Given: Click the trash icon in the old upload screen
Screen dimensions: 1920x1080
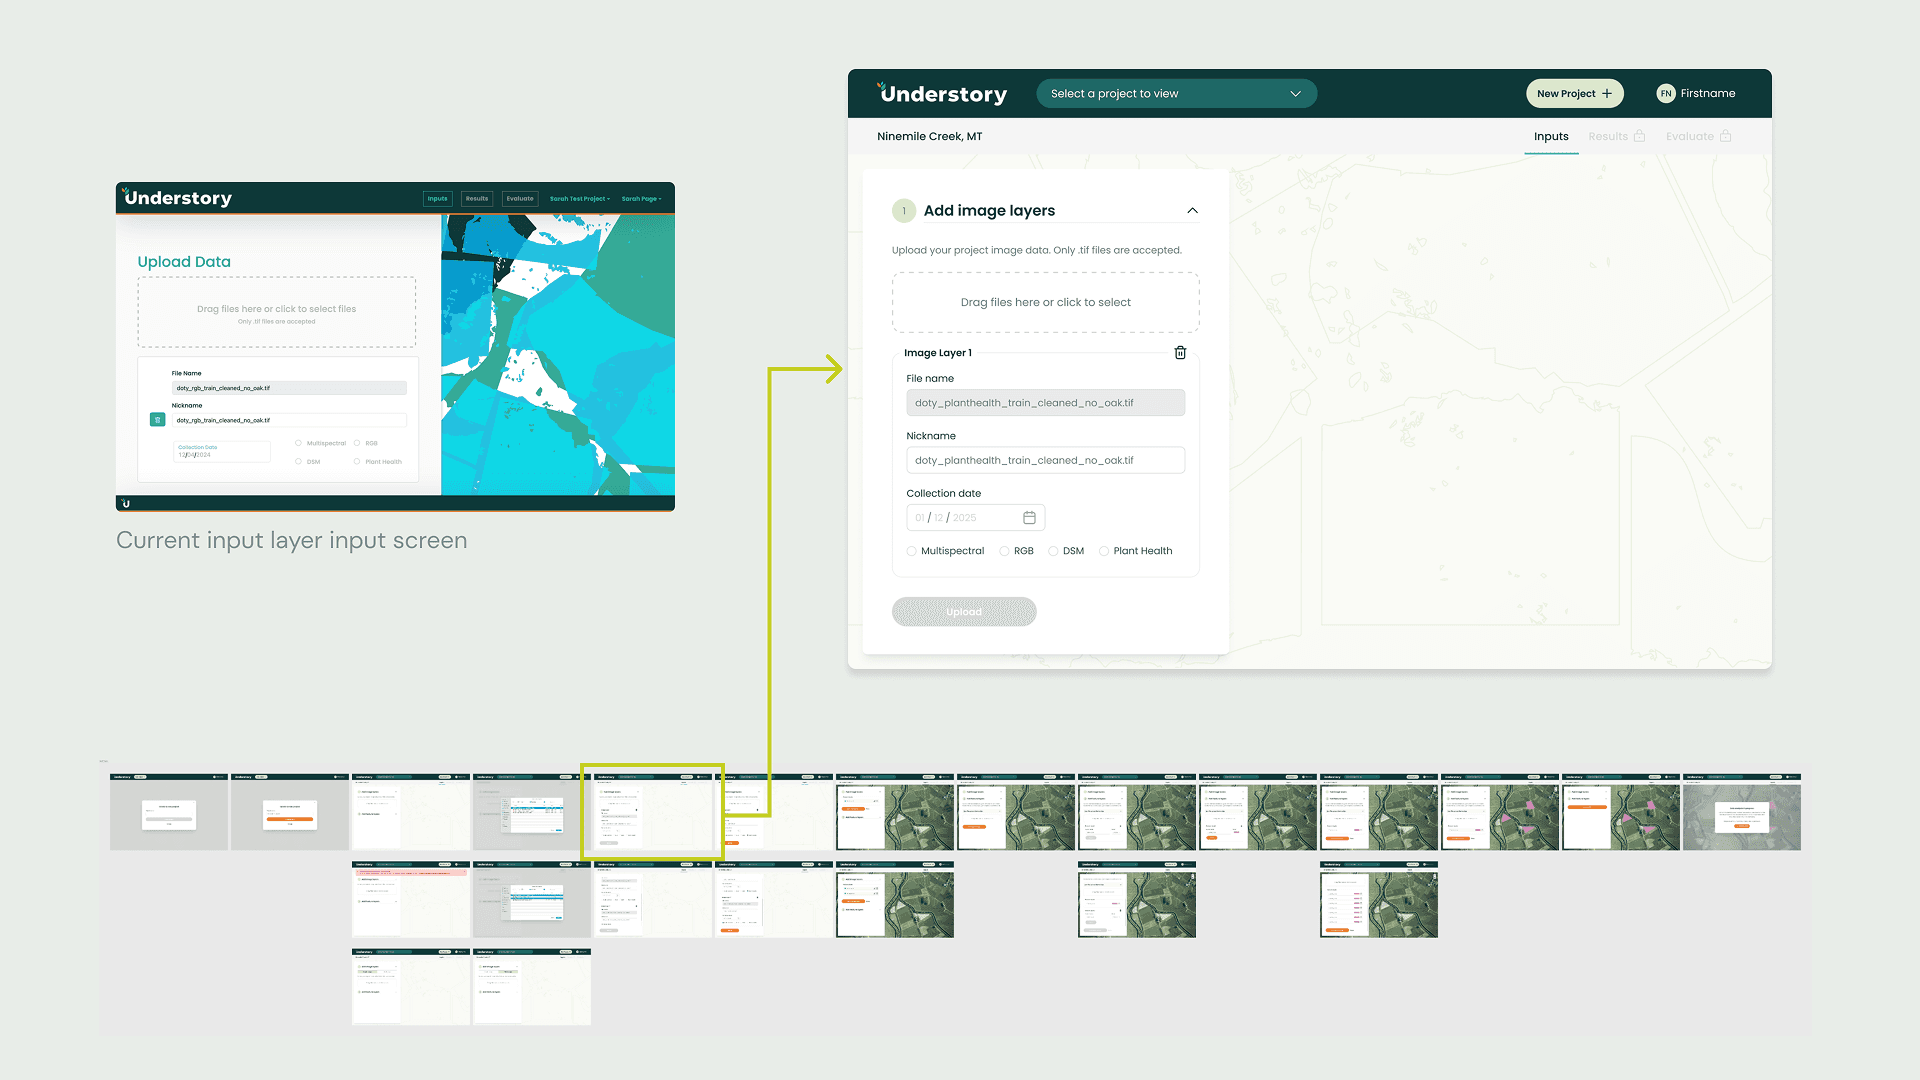Looking at the screenshot, I should [157, 419].
